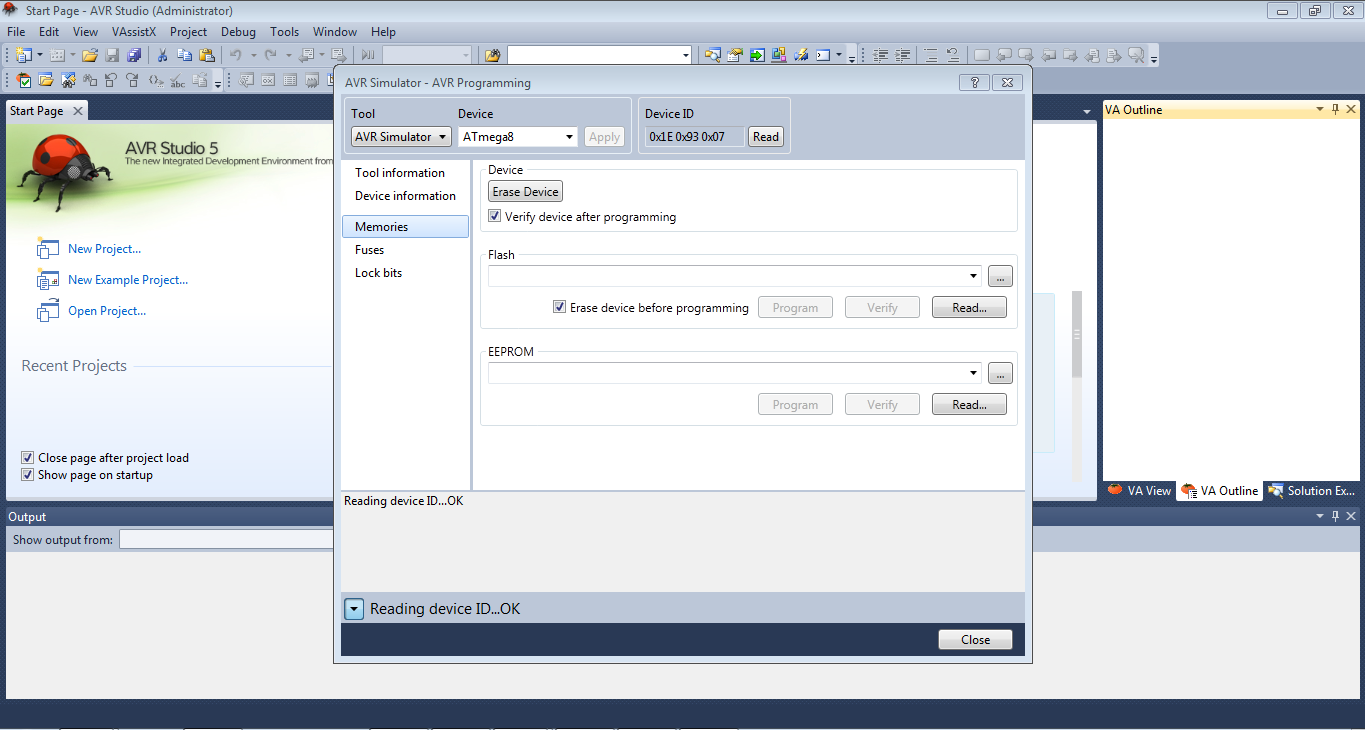This screenshot has width=1365, height=730.
Task: Click the Close button in AVR Programming dialog
Action: tap(975, 640)
